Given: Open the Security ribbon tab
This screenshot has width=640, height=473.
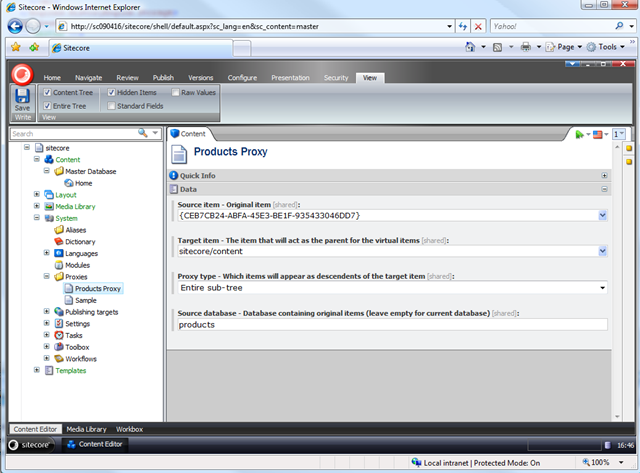Looking at the screenshot, I should [x=336, y=78].
